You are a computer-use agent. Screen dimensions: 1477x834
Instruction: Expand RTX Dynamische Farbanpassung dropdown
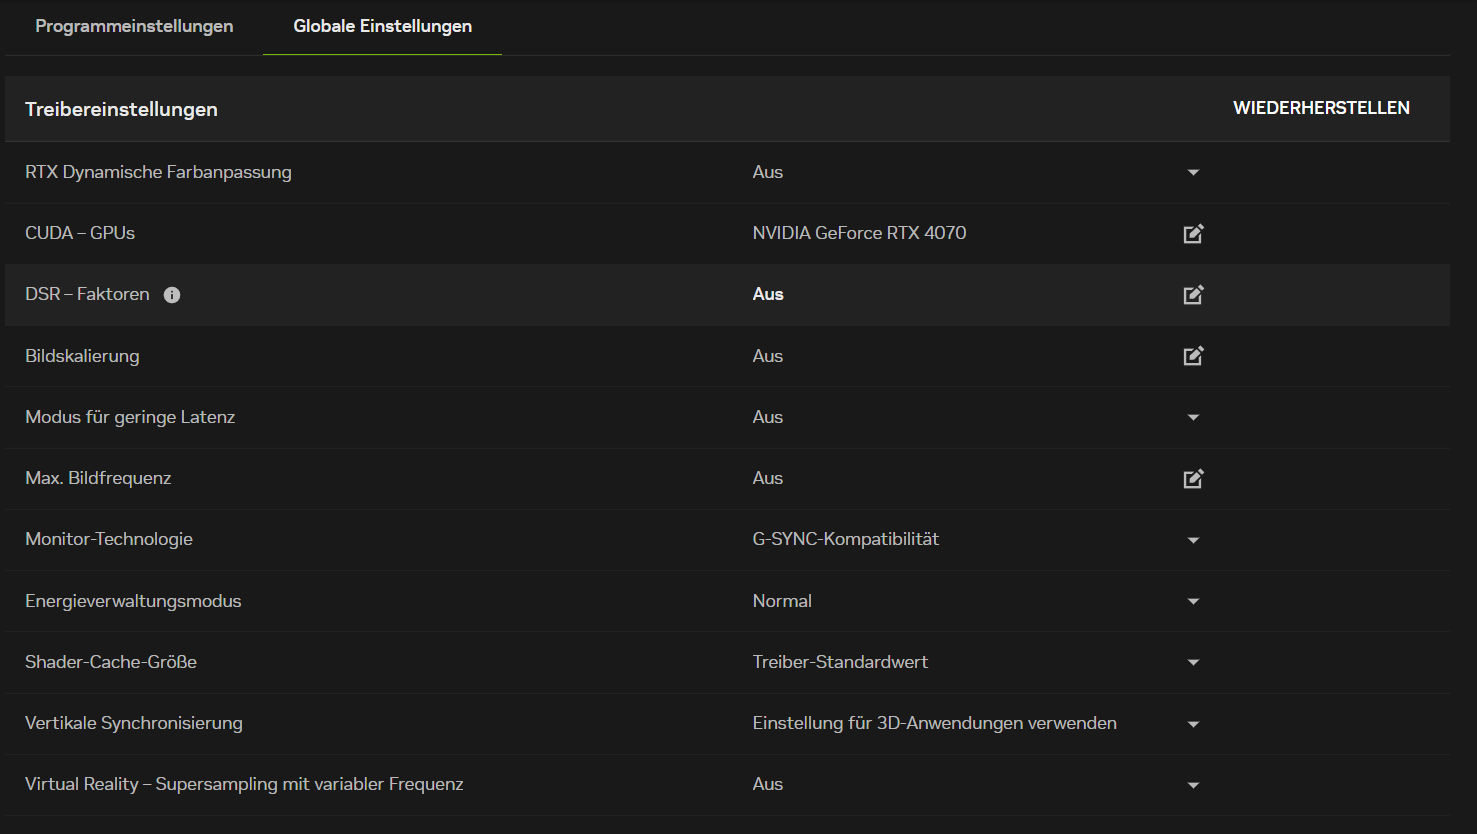[1193, 173]
